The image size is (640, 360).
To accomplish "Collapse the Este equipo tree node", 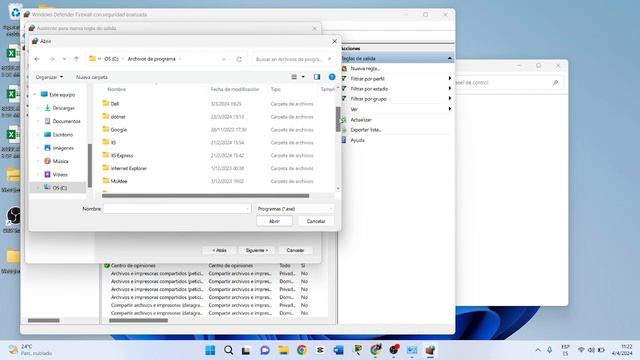I will click(x=35, y=95).
